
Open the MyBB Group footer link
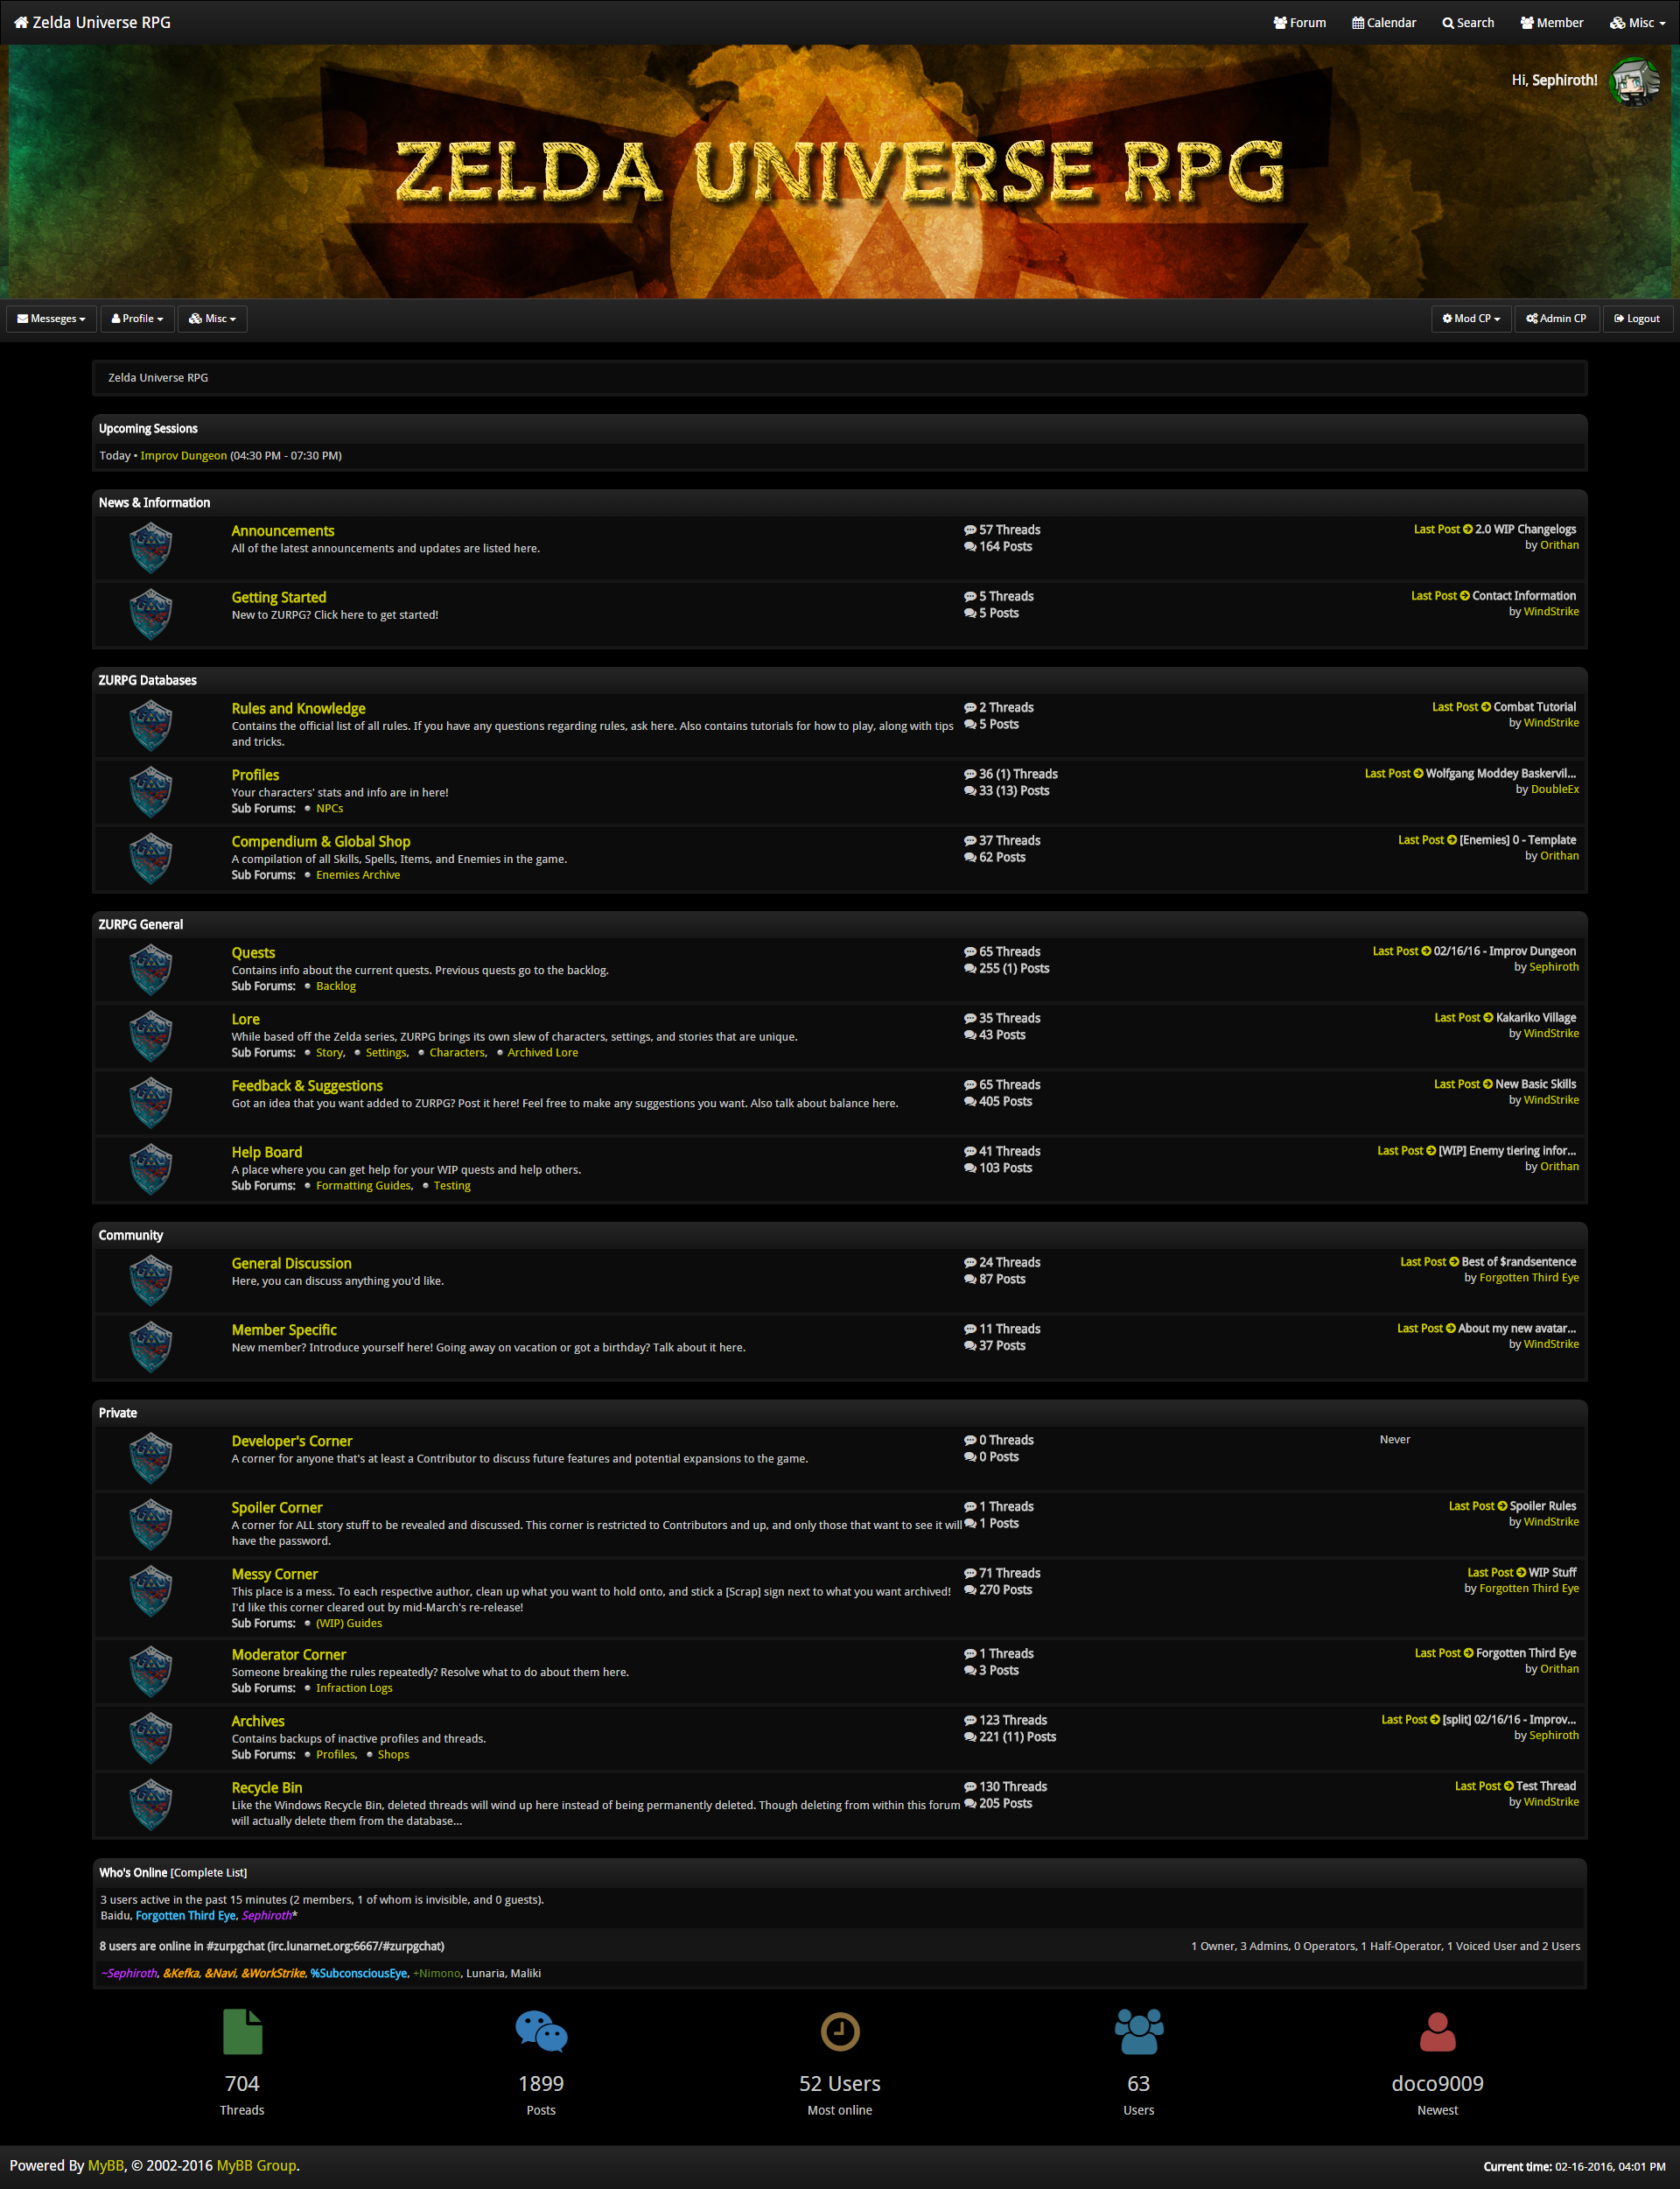(x=257, y=2165)
